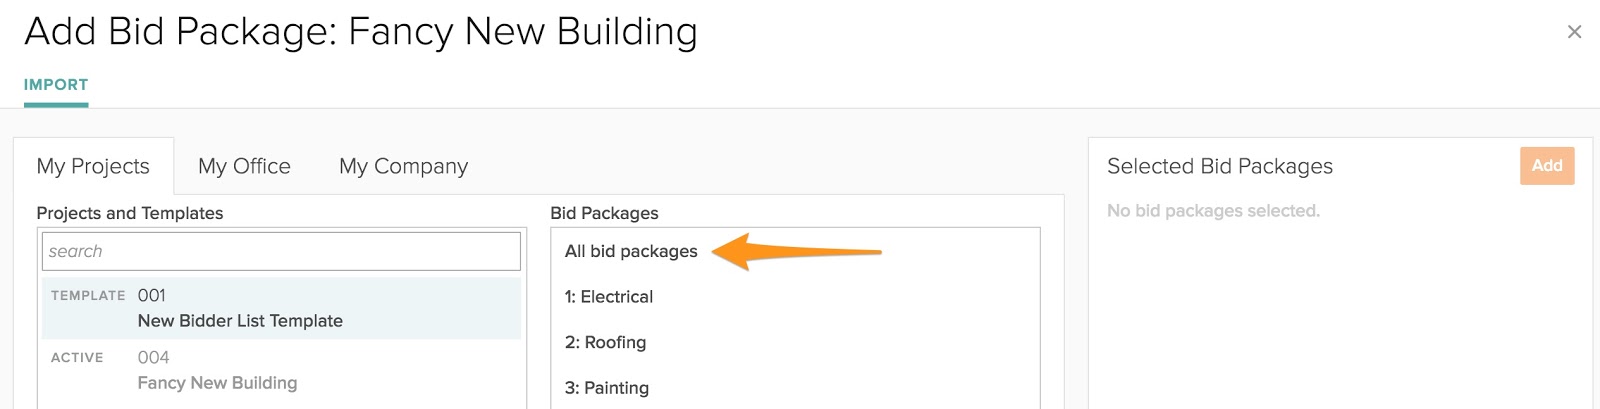Screen dimensions: 1600x409
Task: Select All bid packages option
Action: pyautogui.click(x=631, y=251)
